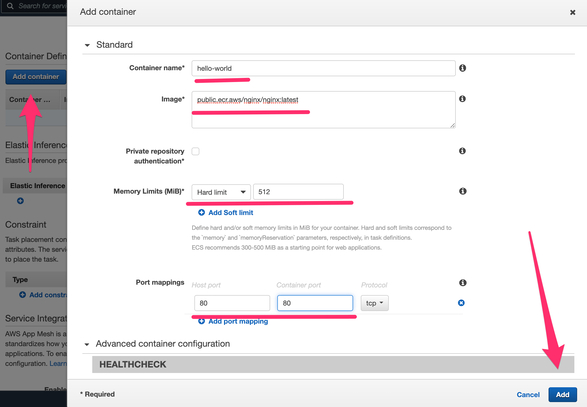Image resolution: width=587 pixels, height=407 pixels.
Task: Enable Private repository authentication checkbox
Action: (x=195, y=151)
